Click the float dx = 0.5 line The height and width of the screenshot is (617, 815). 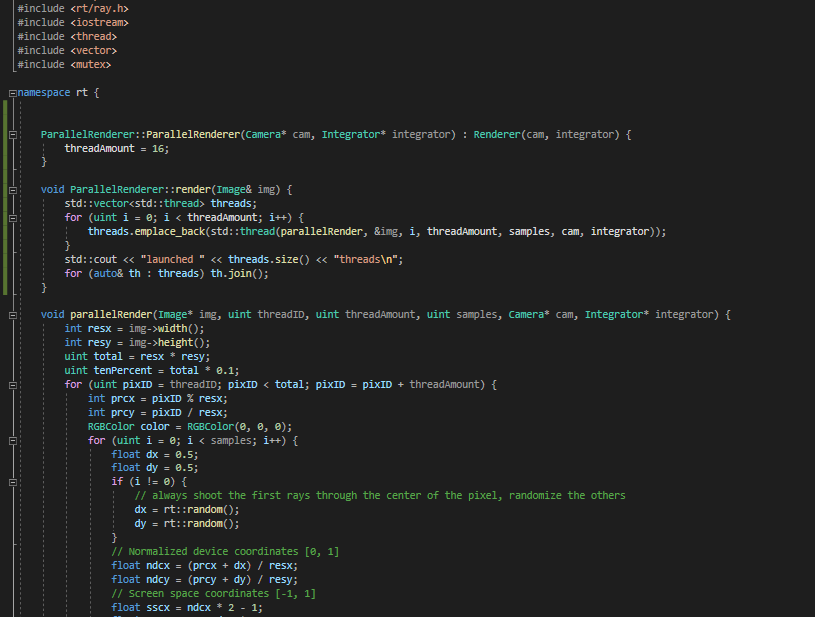pyautogui.click(x=155, y=455)
